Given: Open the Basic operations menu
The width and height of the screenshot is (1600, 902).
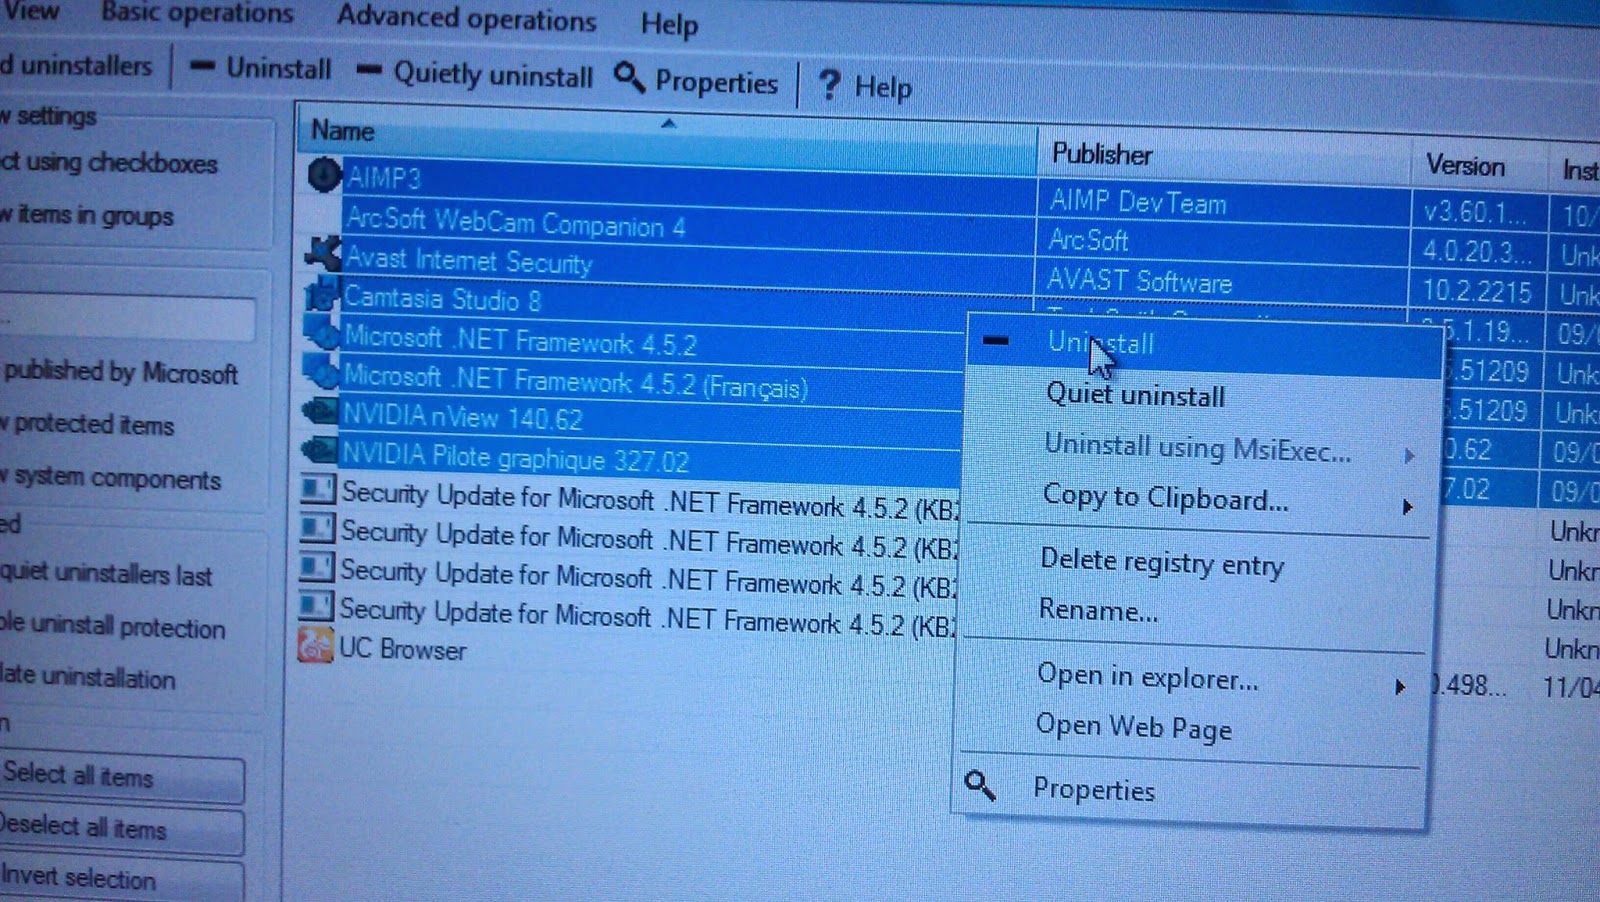Looking at the screenshot, I should 197,13.
